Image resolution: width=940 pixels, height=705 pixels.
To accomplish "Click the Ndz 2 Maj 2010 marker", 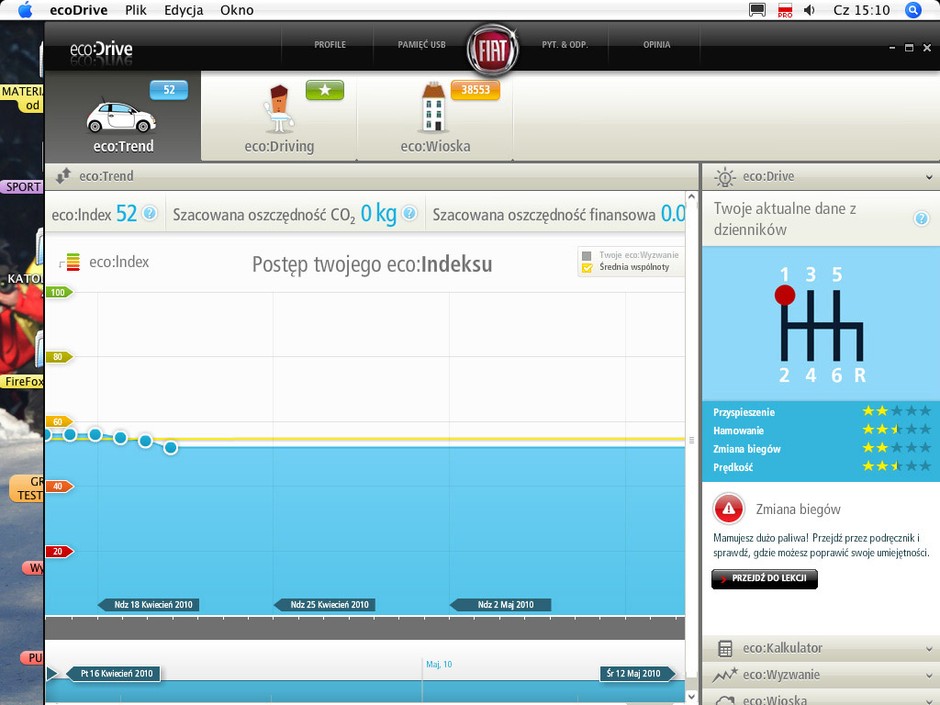I will pyautogui.click(x=501, y=604).
